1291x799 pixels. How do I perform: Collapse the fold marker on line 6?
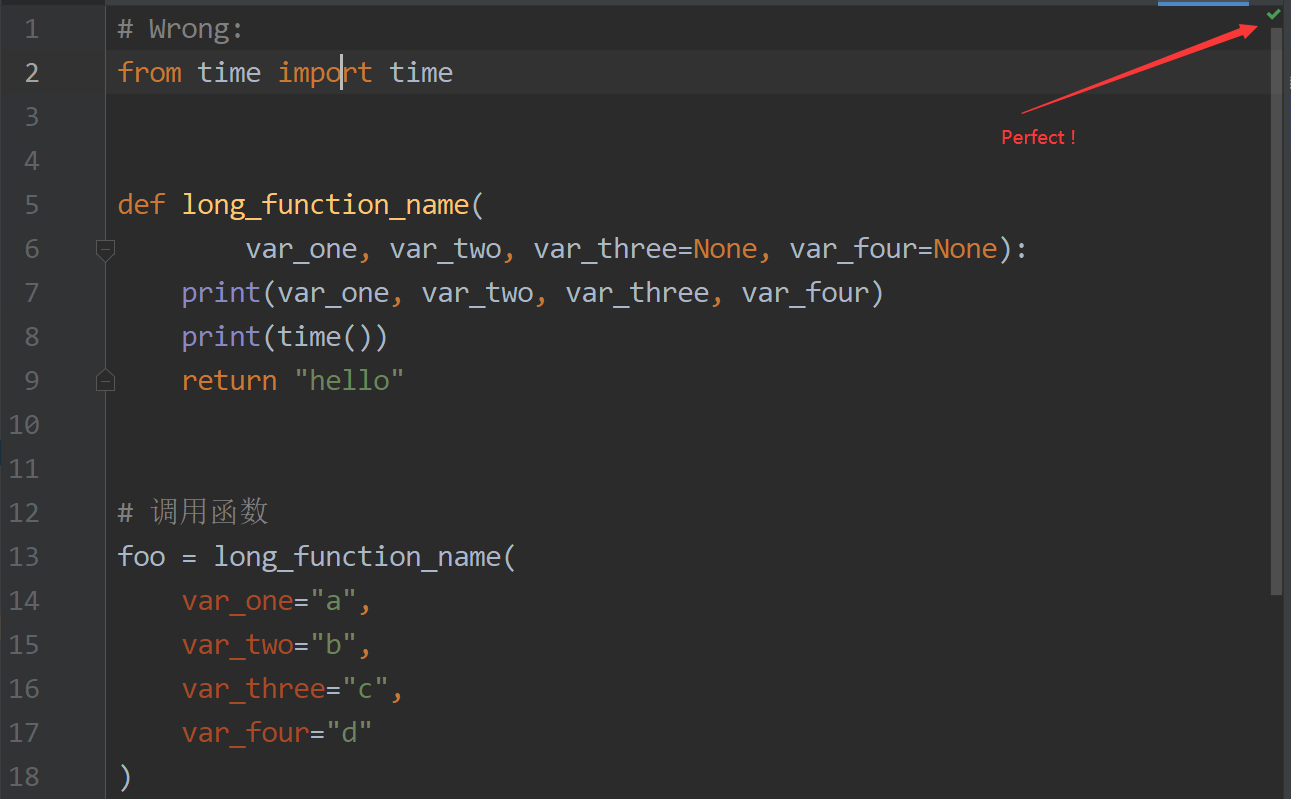click(x=105, y=250)
